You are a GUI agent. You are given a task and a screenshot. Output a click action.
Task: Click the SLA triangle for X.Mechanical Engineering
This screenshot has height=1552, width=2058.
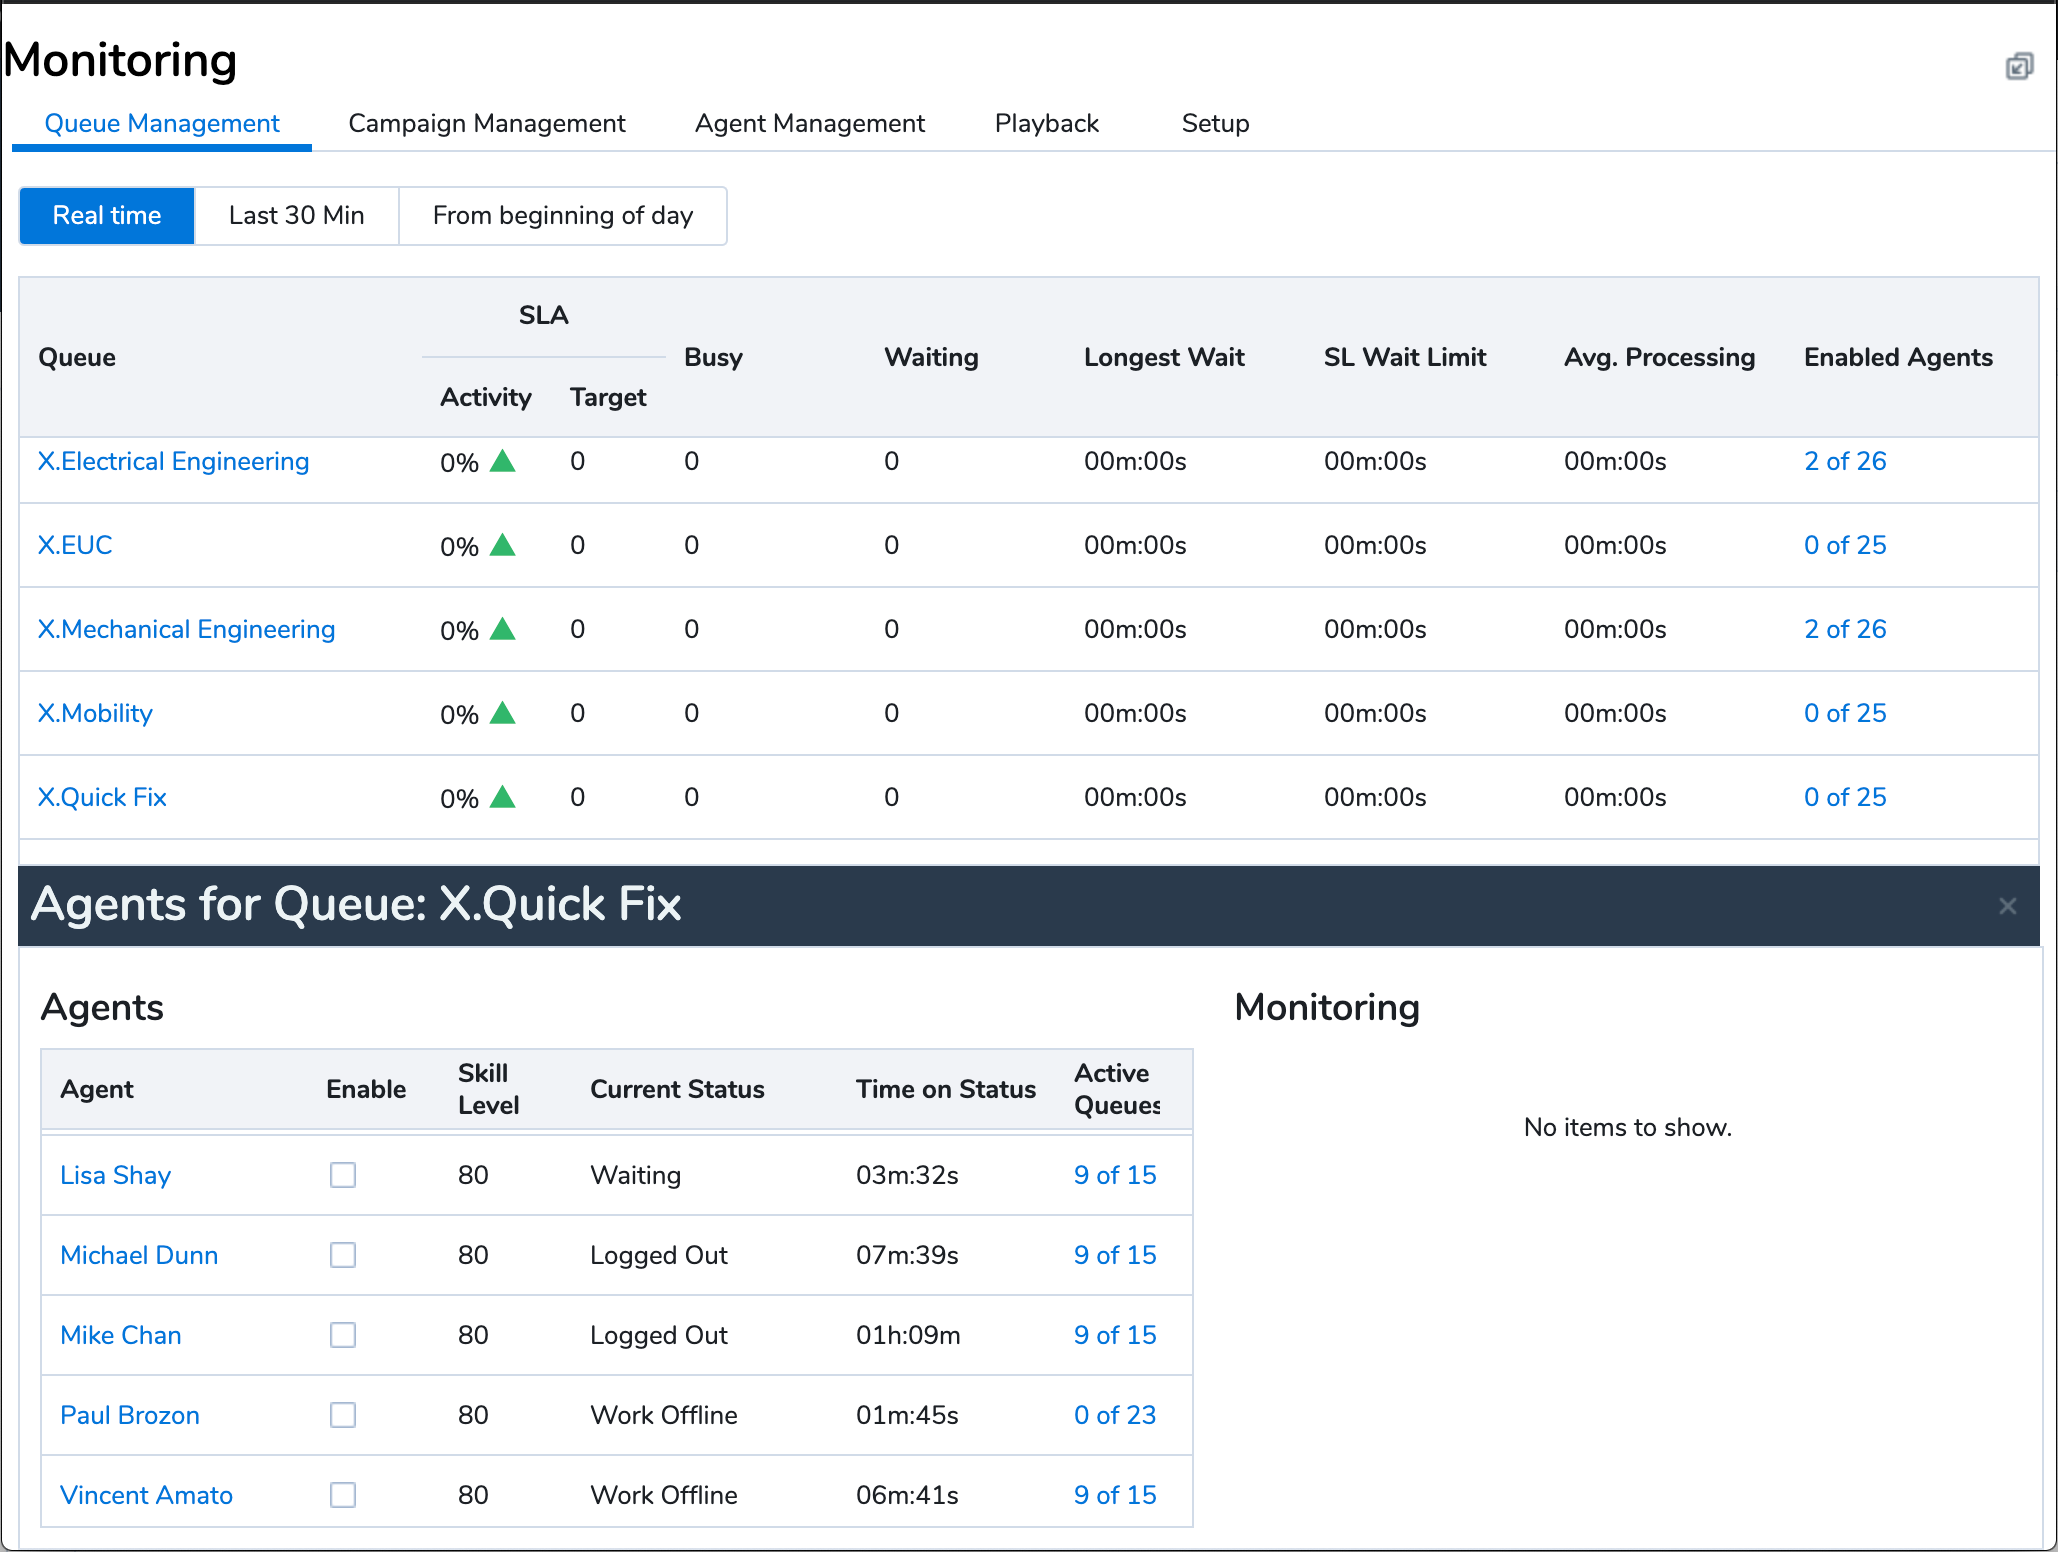[x=503, y=629]
